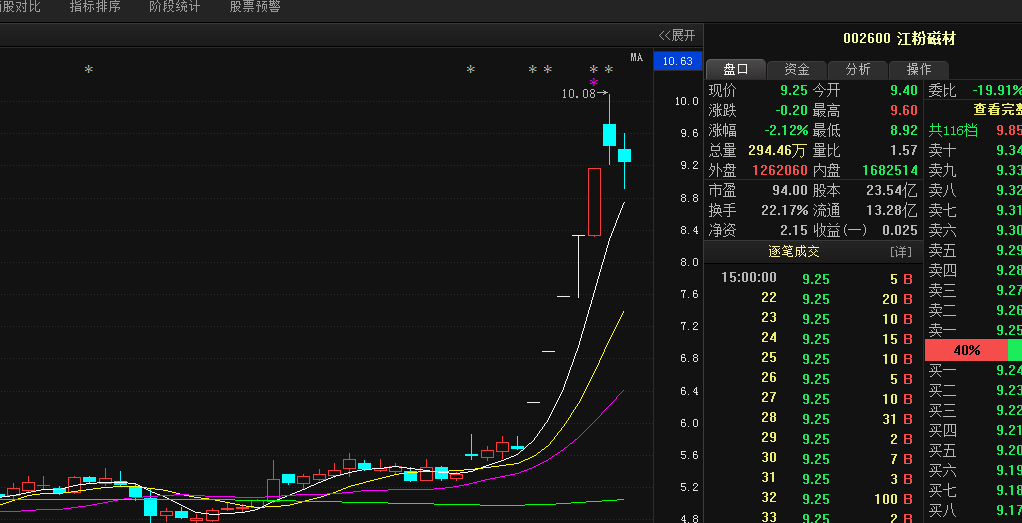Image resolution: width=1022 pixels, height=523 pixels.
Task: Click the leftmost gray asterisk info marker
Action: pos(88,70)
